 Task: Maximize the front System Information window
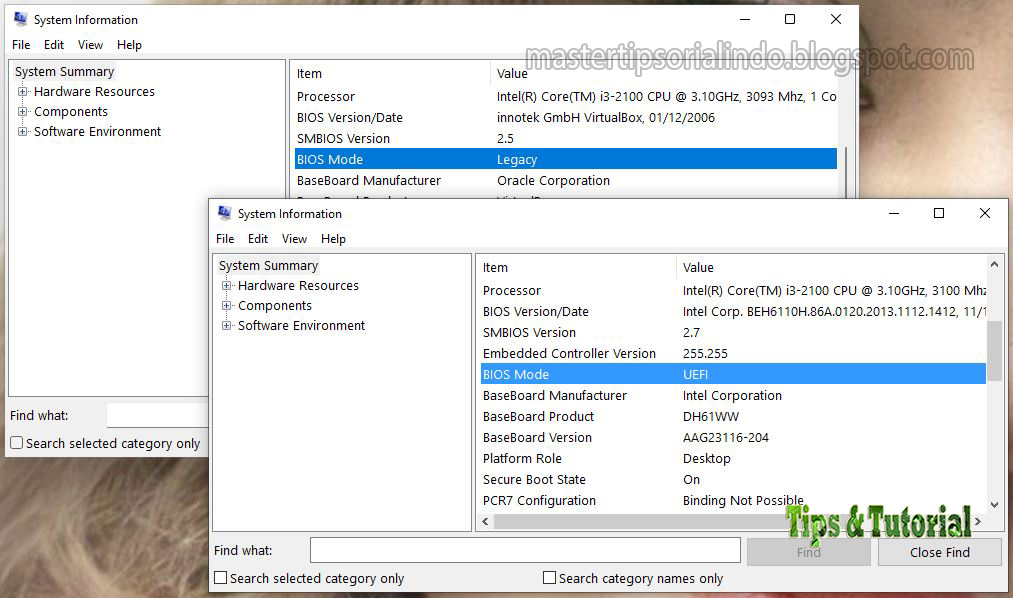[x=939, y=213]
